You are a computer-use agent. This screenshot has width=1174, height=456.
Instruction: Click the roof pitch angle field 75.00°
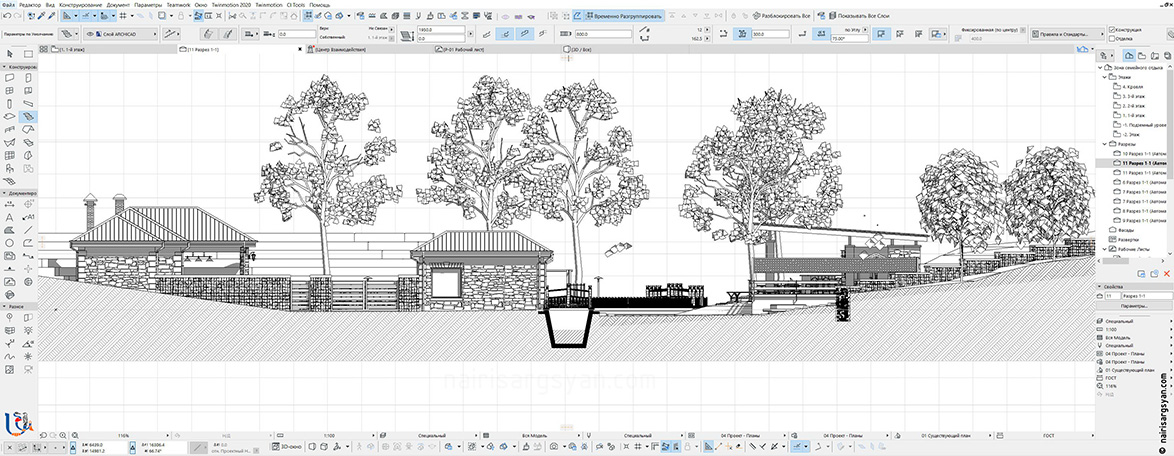pos(848,37)
